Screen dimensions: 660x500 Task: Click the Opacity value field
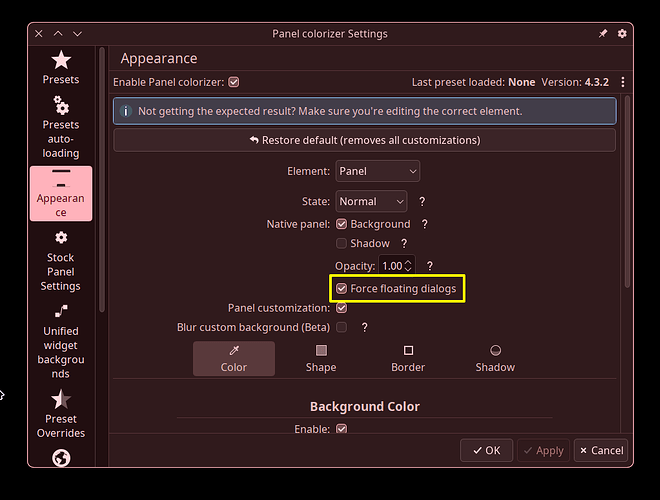coord(392,266)
